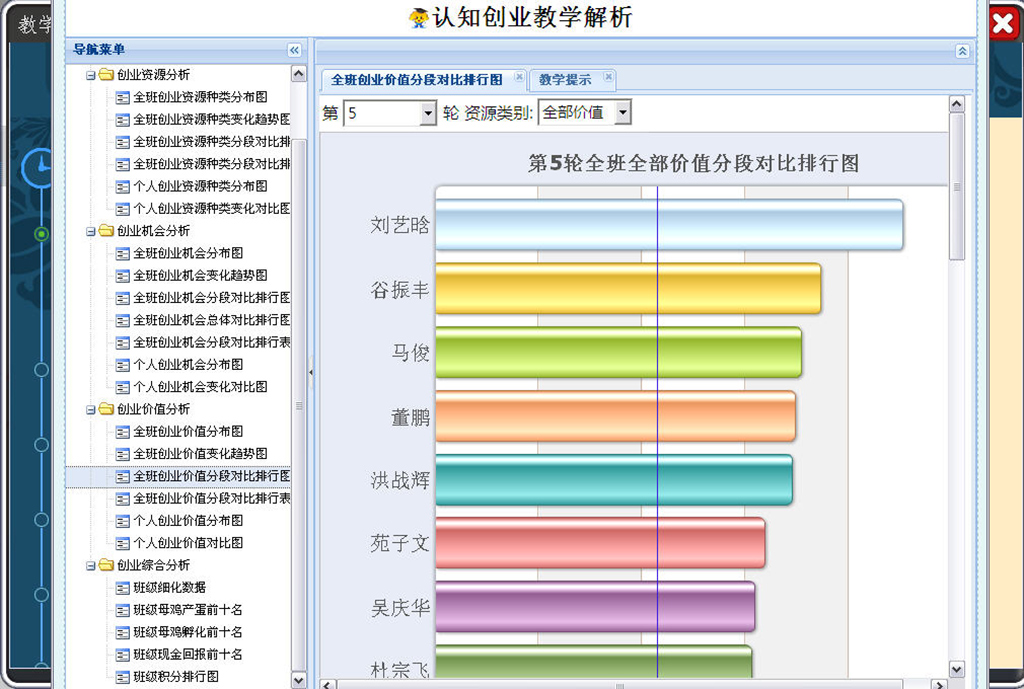Open 个人创业价值对比图 in the tree
1024x689 pixels.
click(x=187, y=543)
